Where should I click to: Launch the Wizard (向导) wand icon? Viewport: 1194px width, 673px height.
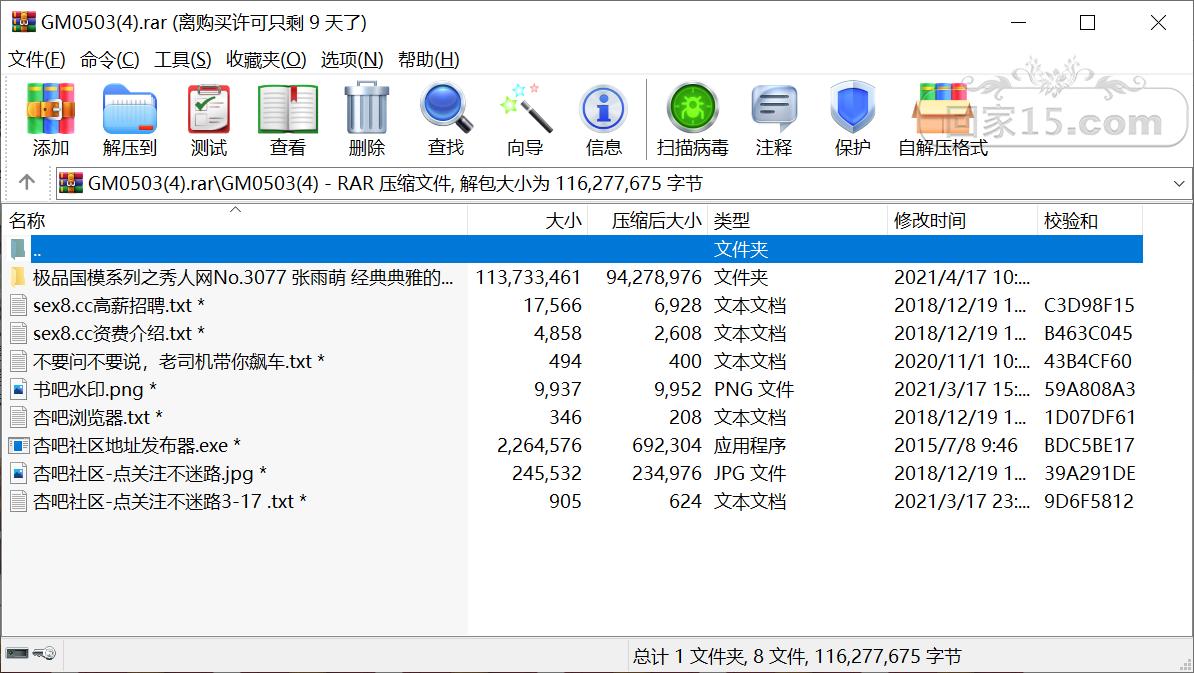(x=525, y=108)
